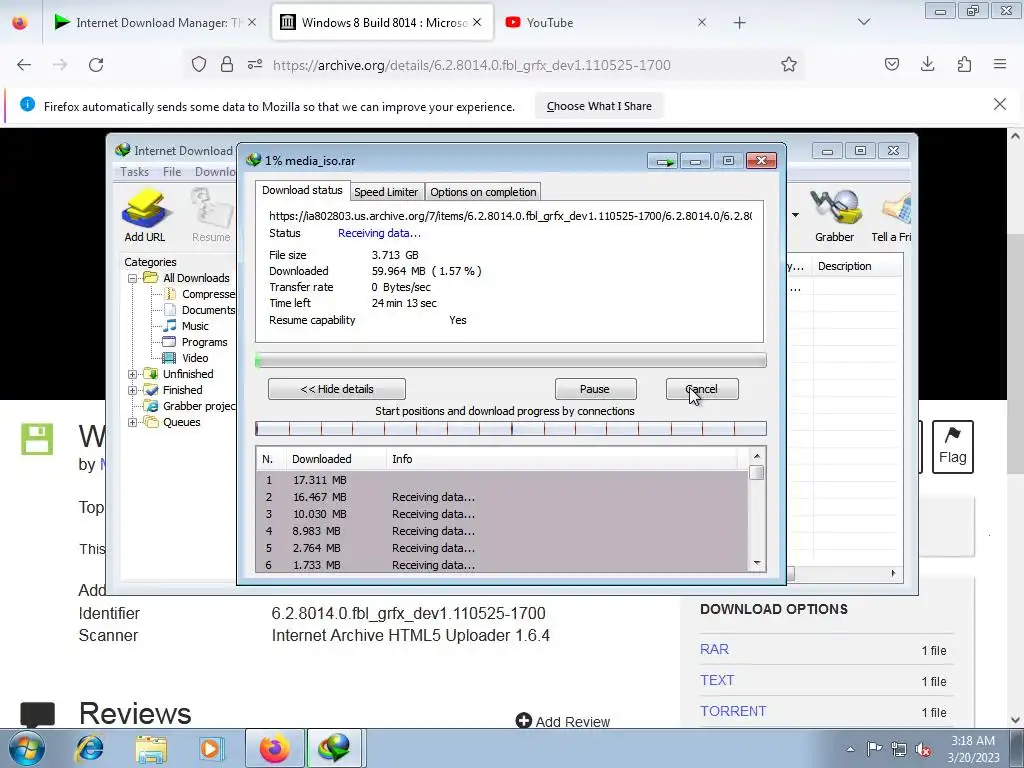Select the Programs category in IDM tree
The height and width of the screenshot is (768, 1024).
tap(204, 342)
